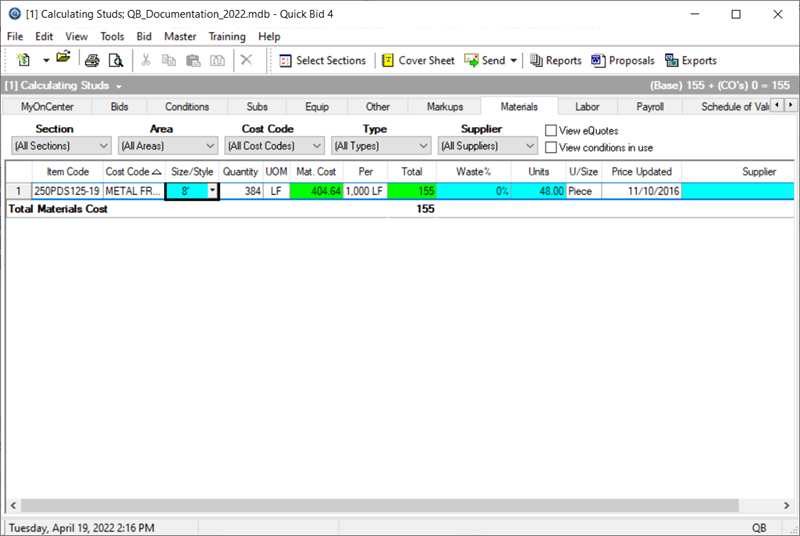800x536 pixels.
Task: Open the Area filter dropdown
Action: point(168,146)
